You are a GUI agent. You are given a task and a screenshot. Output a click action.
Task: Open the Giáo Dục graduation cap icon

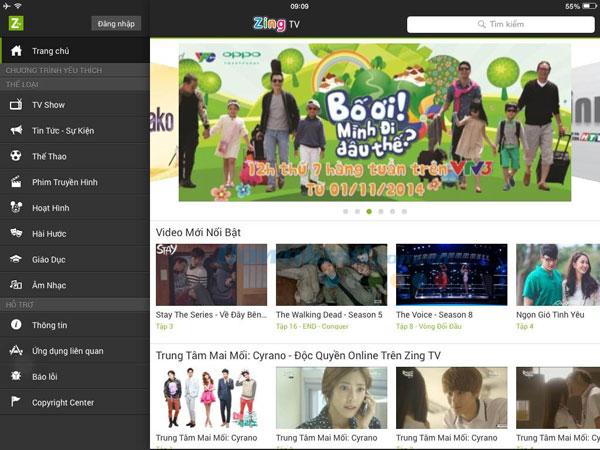pyautogui.click(x=16, y=259)
